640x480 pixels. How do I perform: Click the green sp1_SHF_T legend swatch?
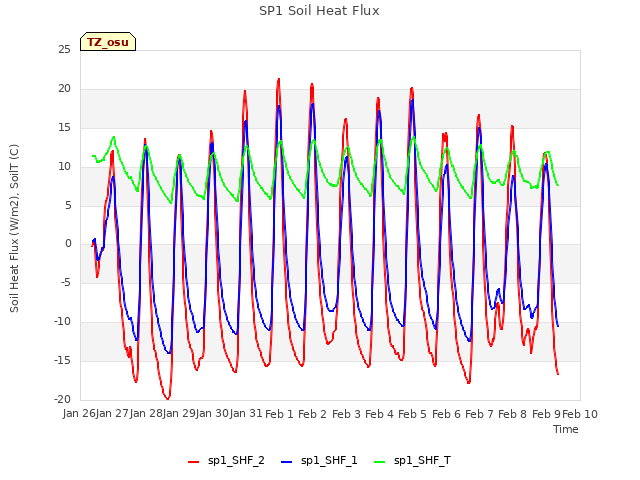tap(380, 462)
